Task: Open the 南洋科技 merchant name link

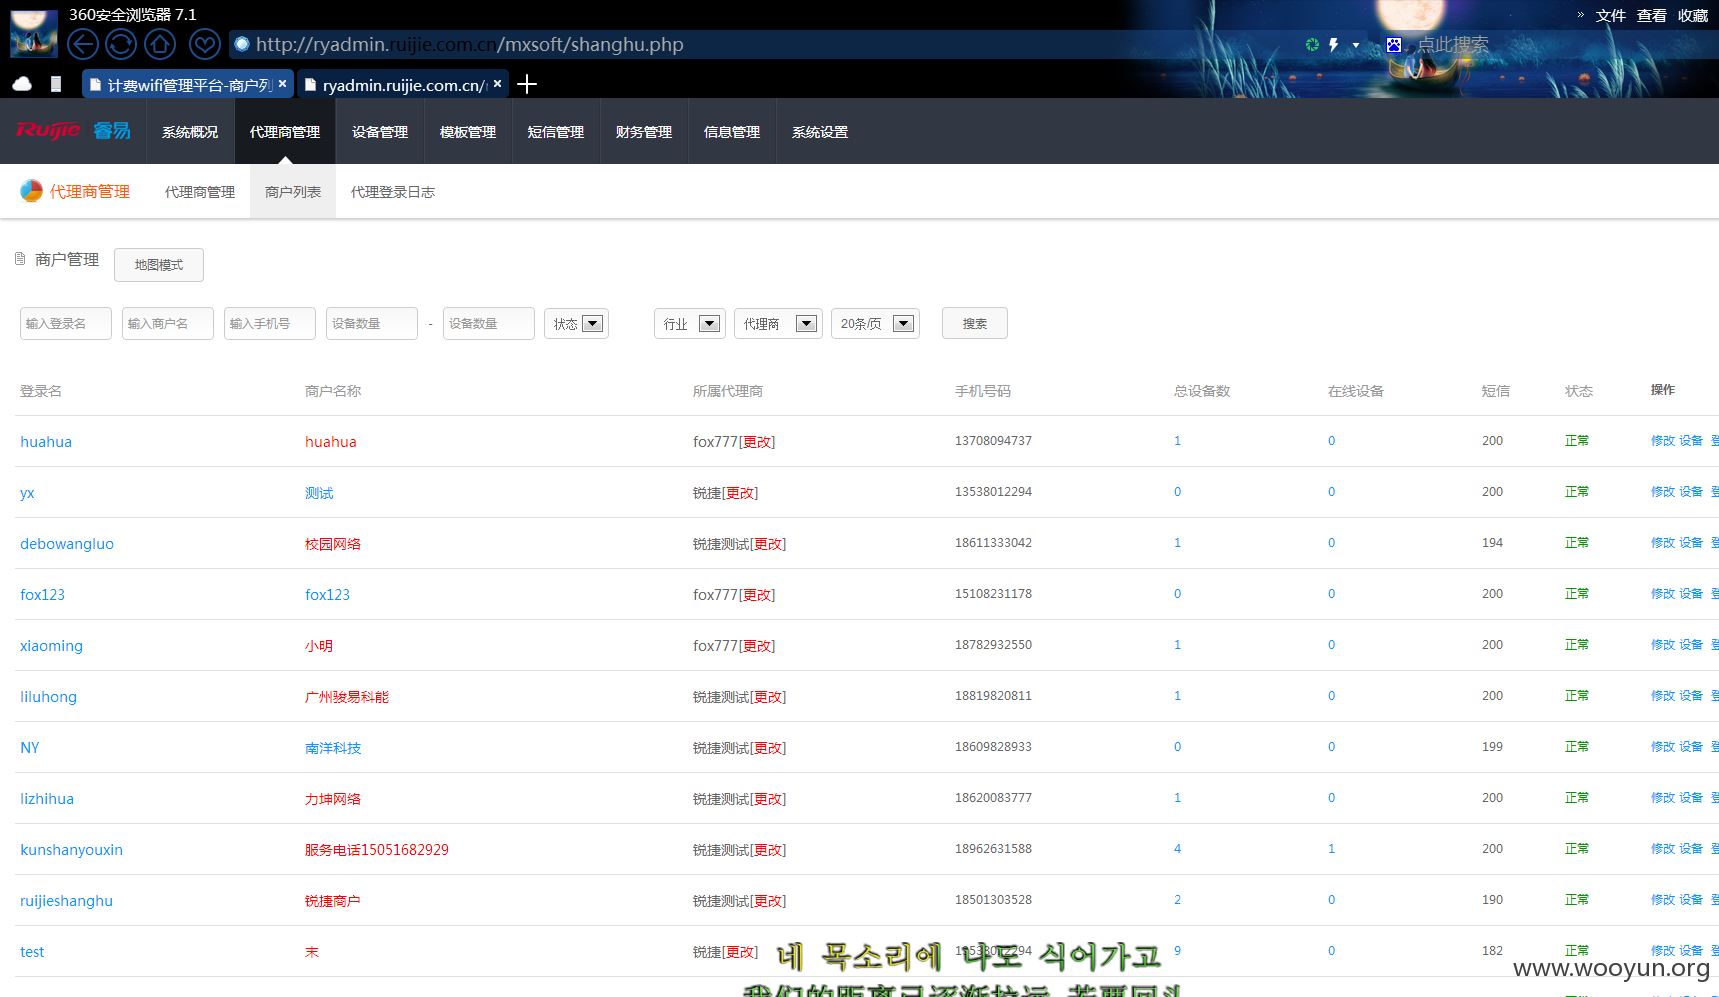Action: tap(333, 747)
